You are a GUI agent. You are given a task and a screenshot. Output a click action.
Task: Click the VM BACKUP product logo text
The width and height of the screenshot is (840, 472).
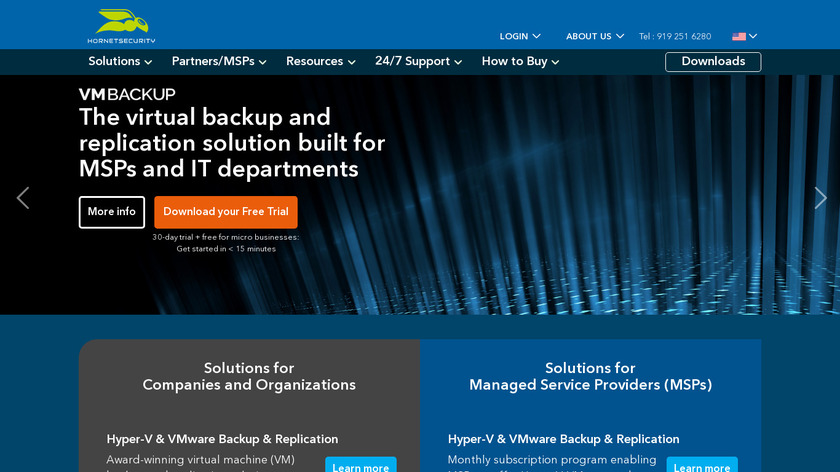(x=127, y=94)
